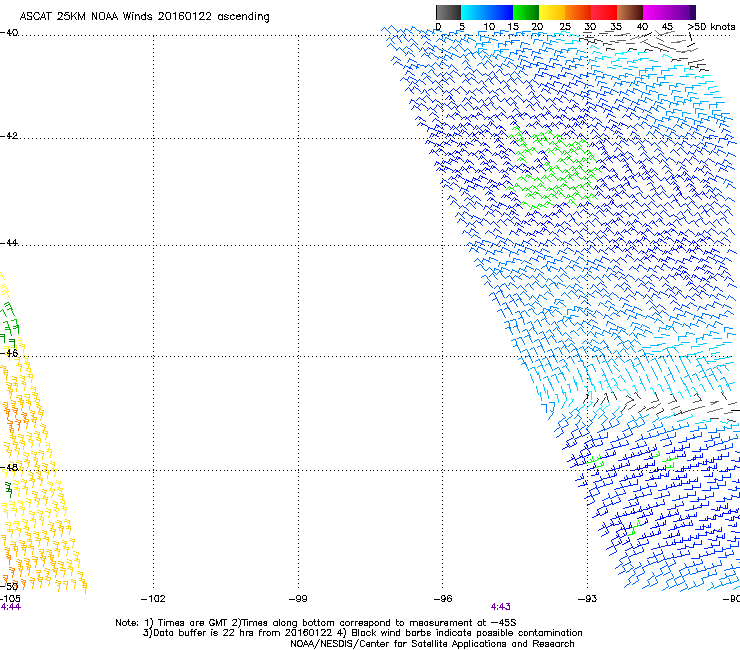This screenshot has width=740, height=650.
Task: Click the '25' label on the color scale
Action: pos(565,27)
